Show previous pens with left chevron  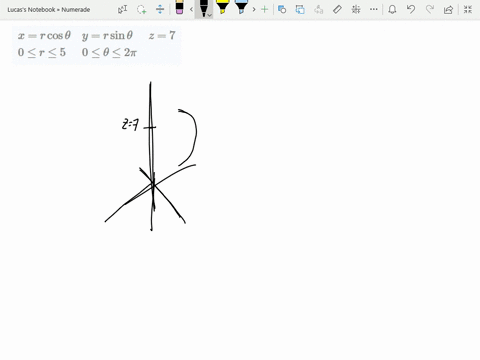tap(191, 9)
